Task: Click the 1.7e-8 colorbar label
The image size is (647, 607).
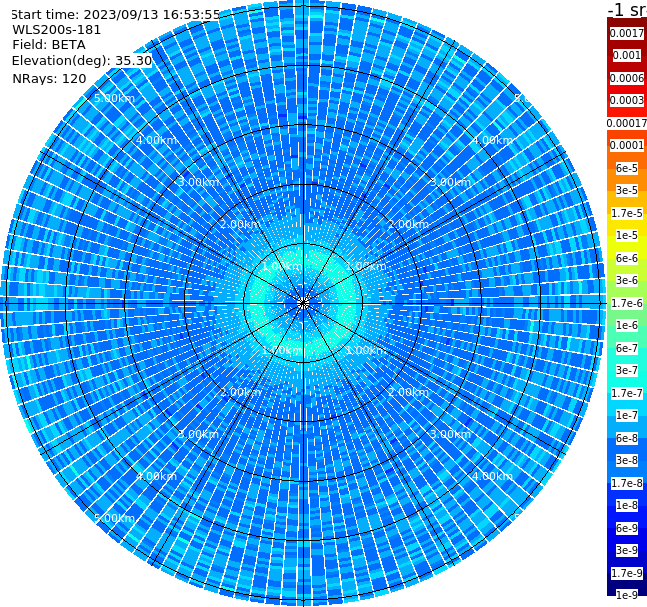Action: click(627, 483)
